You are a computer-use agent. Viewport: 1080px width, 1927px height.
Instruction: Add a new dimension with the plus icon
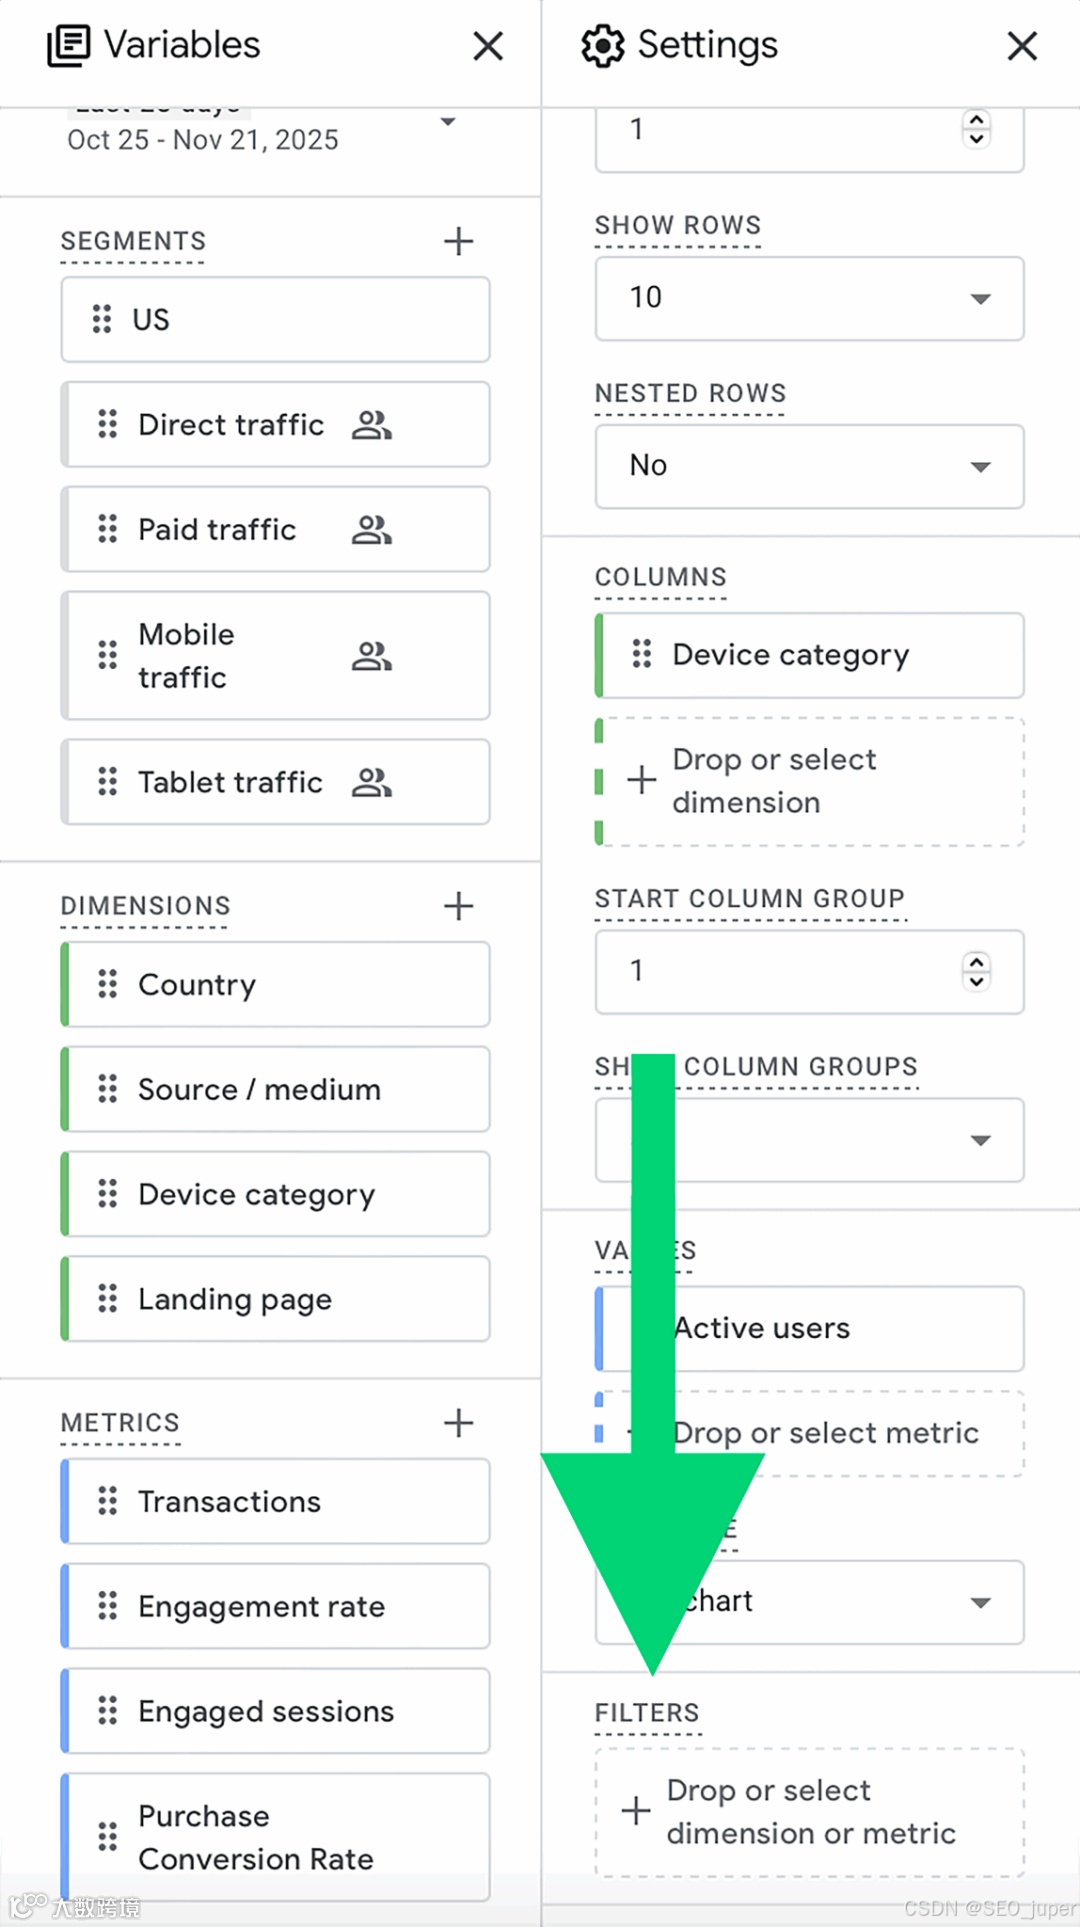(x=458, y=906)
